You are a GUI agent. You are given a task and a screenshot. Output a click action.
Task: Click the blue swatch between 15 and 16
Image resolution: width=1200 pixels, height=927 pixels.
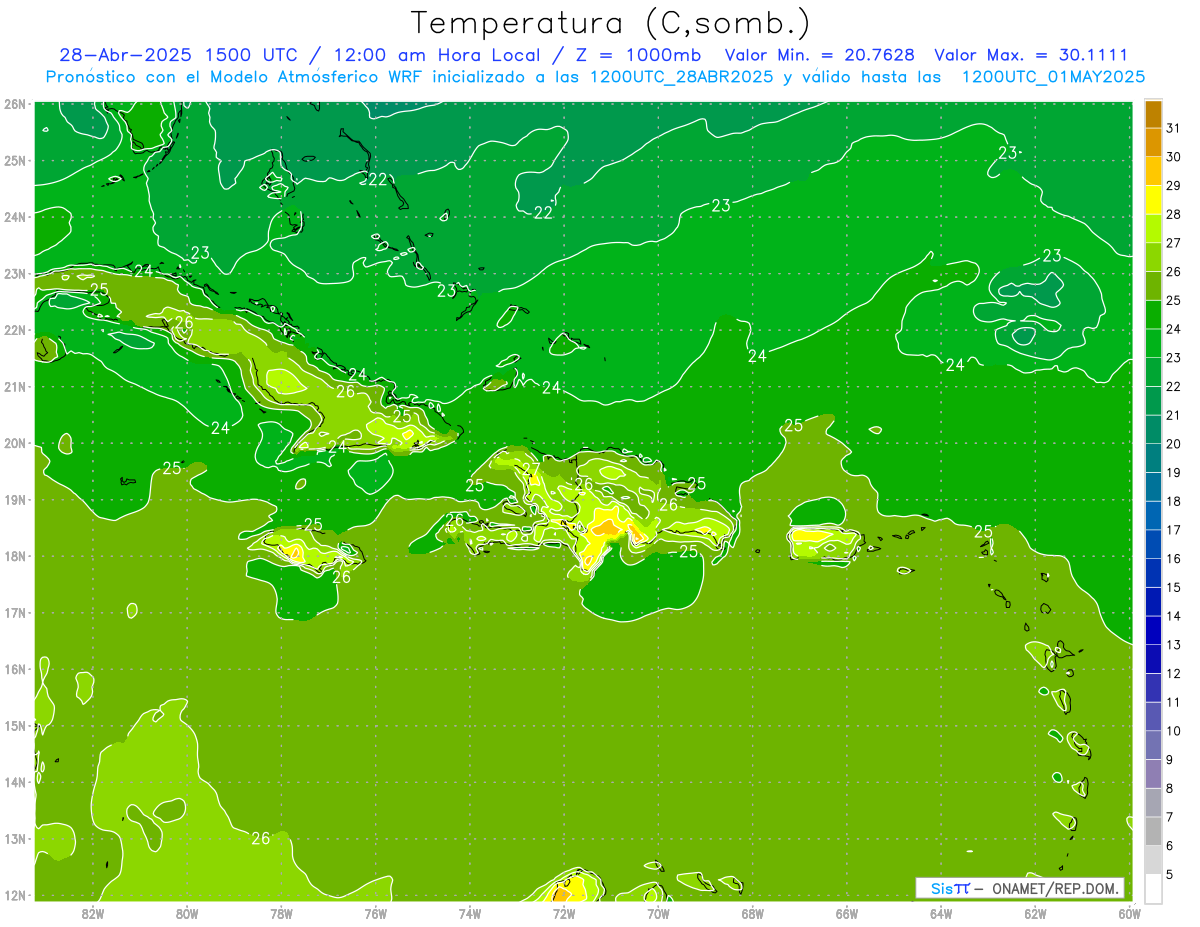pos(1153,572)
